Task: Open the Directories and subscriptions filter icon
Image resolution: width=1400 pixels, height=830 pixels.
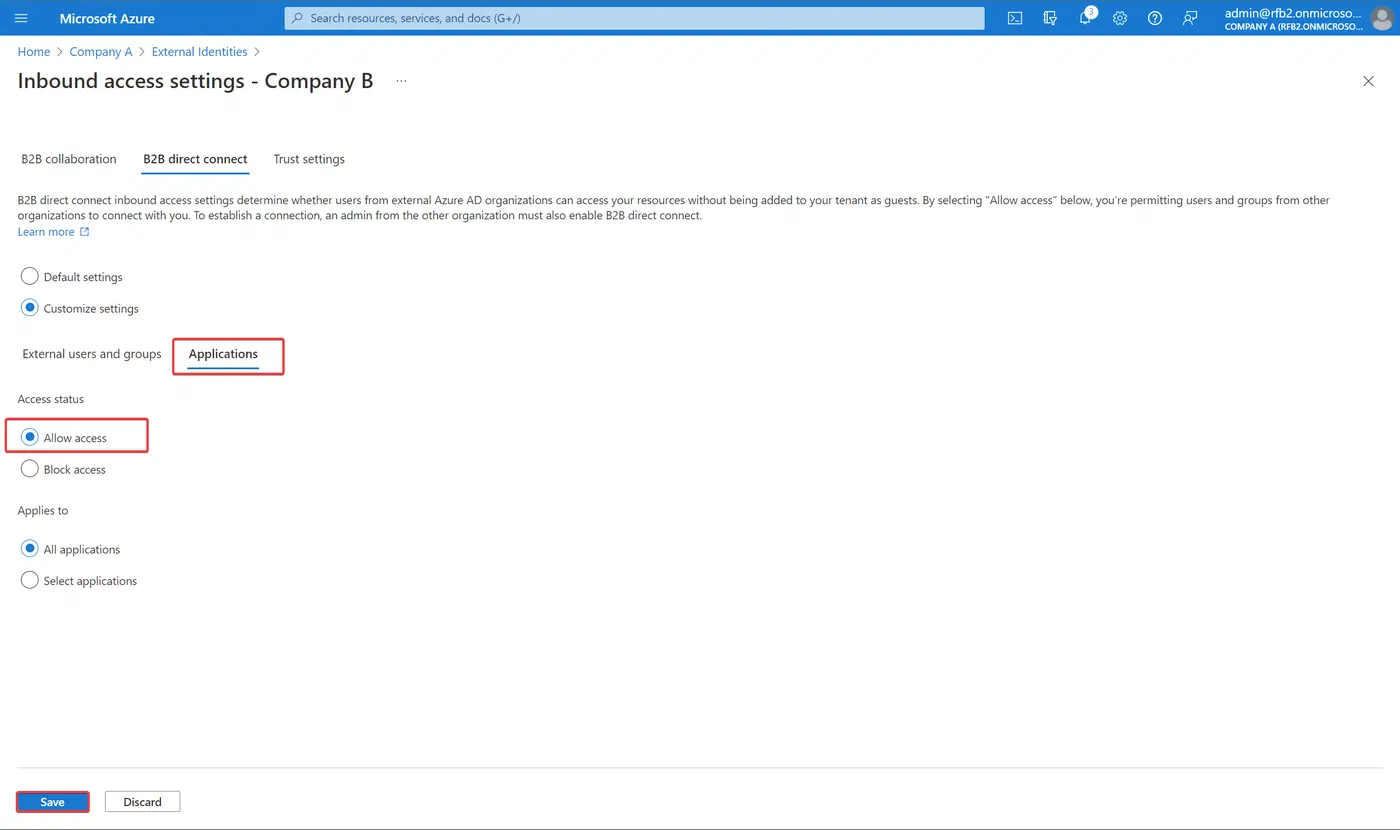Action: pos(1050,18)
